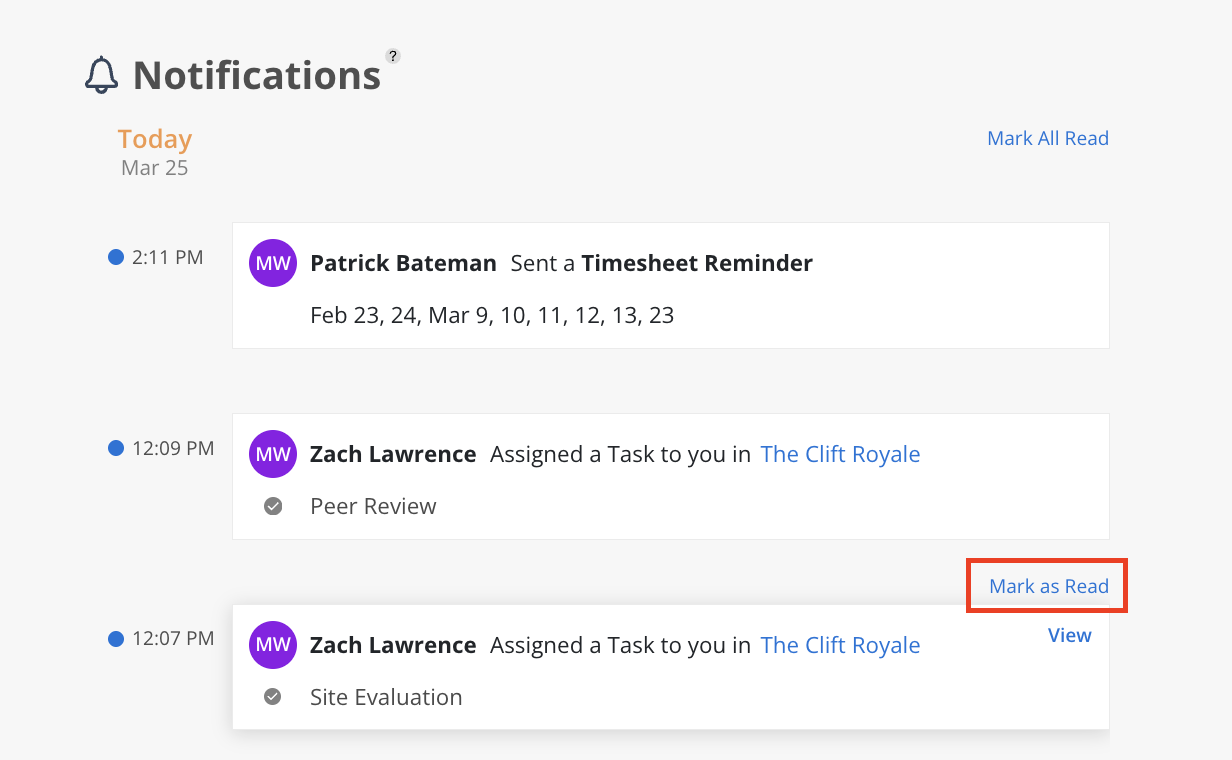Toggle the checkmark next to Site Evaluation
1232x760 pixels.
[273, 697]
